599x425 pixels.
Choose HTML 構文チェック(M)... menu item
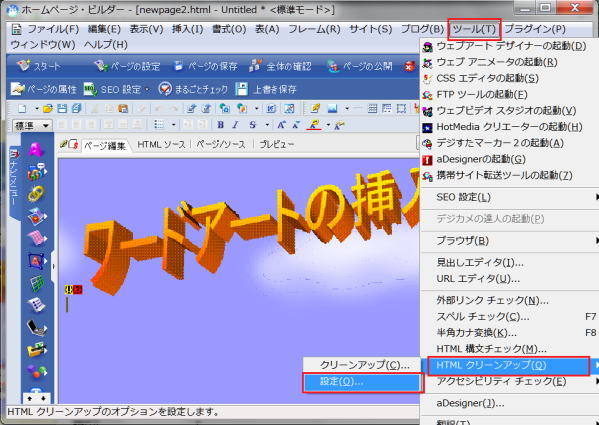pos(510,349)
